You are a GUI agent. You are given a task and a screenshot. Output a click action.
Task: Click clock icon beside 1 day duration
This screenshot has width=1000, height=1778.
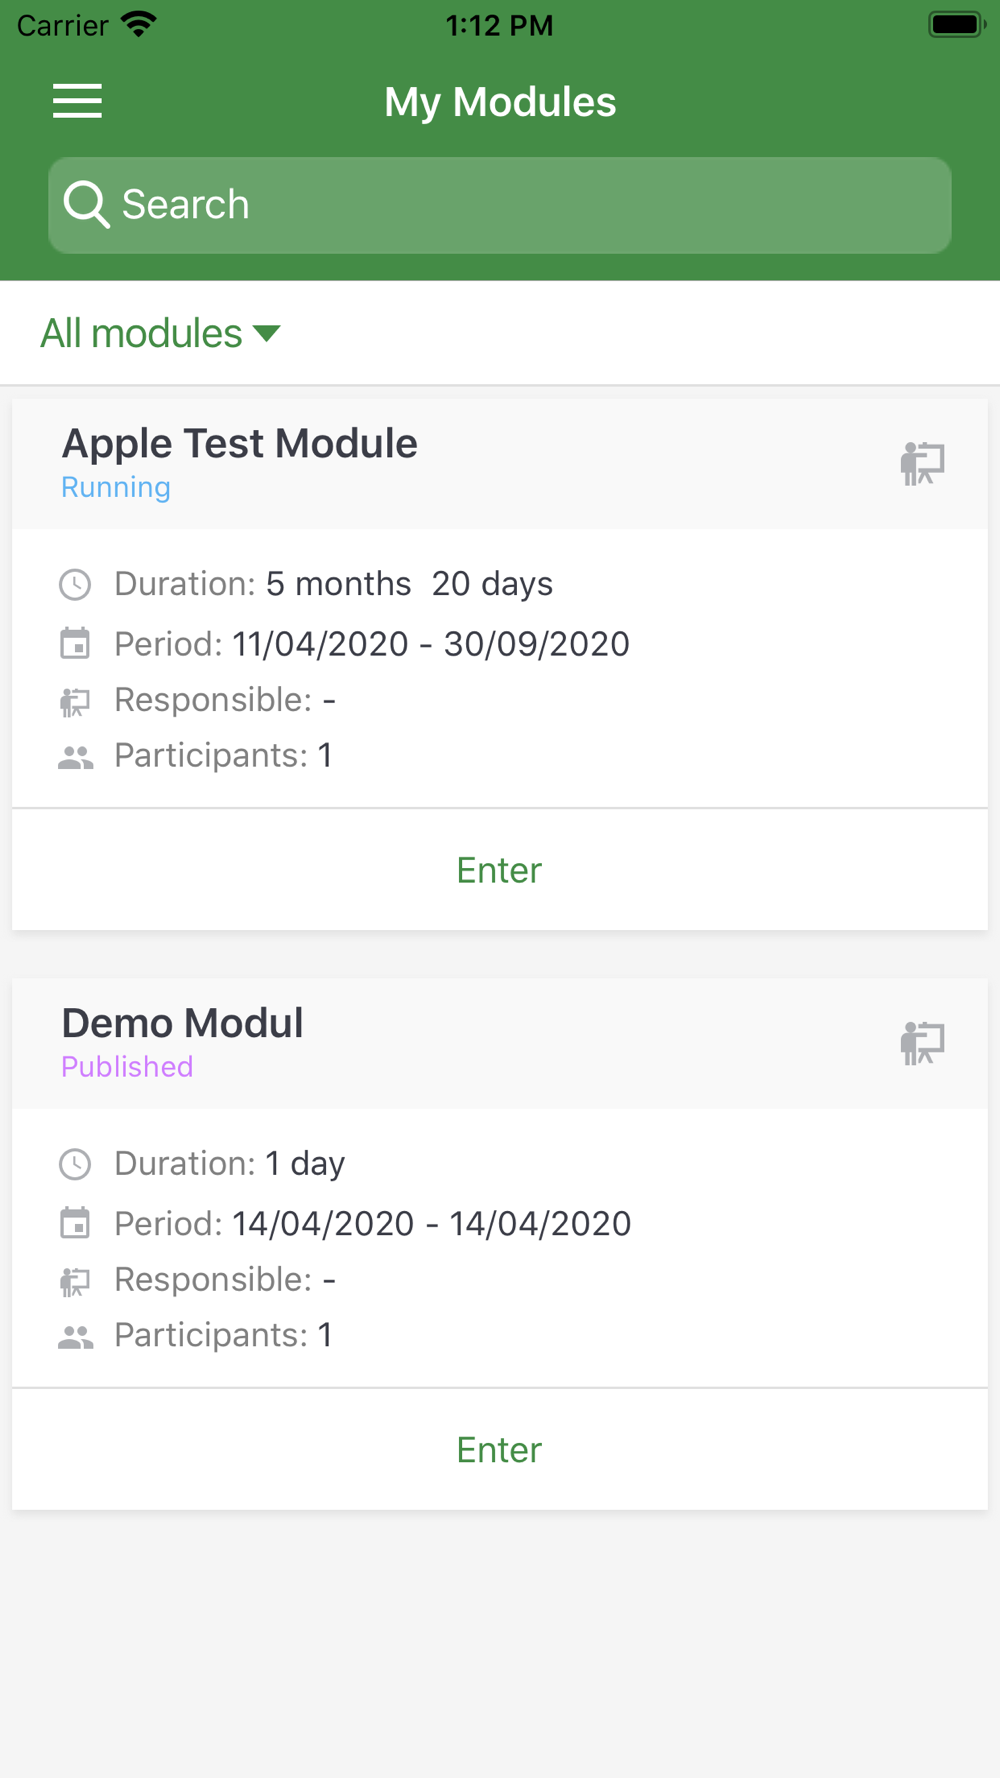click(75, 1164)
